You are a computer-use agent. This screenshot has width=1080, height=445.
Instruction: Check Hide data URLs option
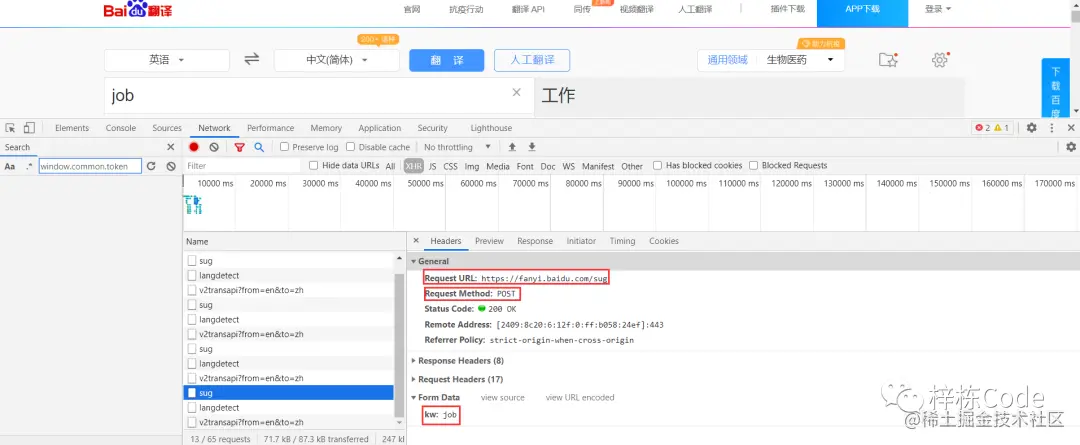tap(313, 165)
